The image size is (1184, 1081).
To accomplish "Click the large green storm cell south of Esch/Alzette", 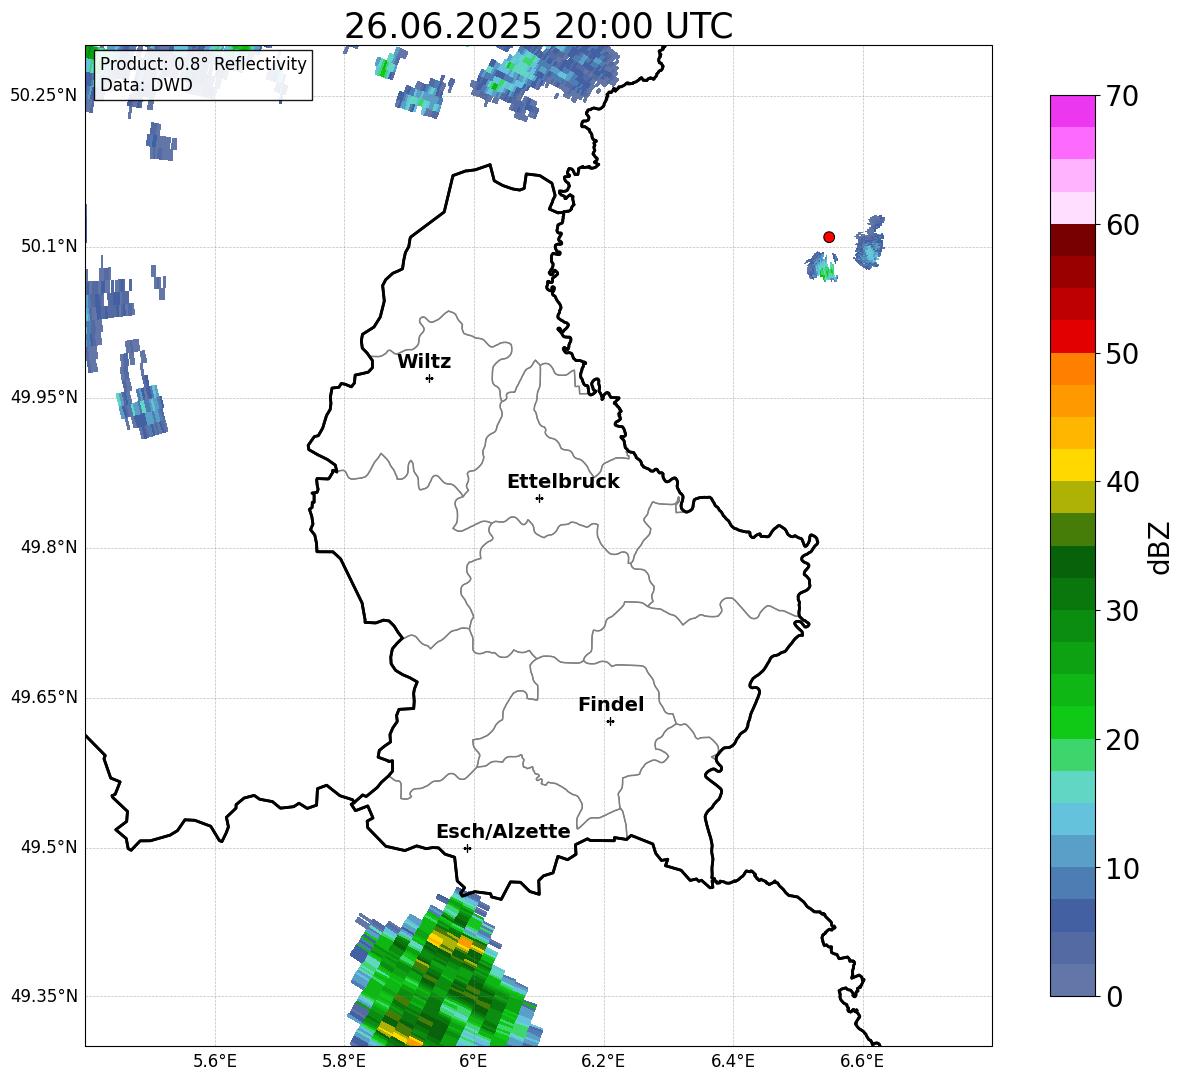I will (x=444, y=970).
